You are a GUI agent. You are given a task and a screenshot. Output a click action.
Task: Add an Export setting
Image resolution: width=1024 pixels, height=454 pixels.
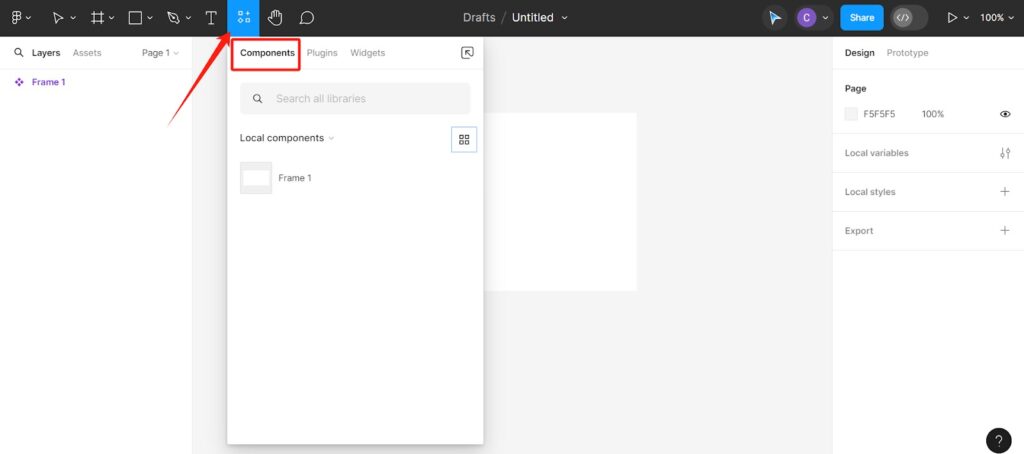coord(1004,231)
